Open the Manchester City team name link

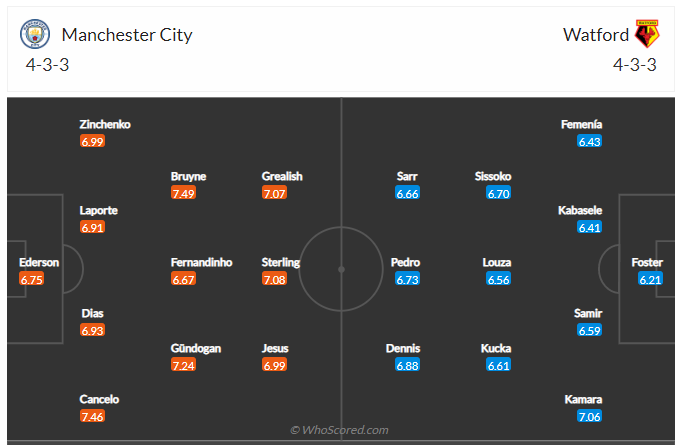click(127, 35)
